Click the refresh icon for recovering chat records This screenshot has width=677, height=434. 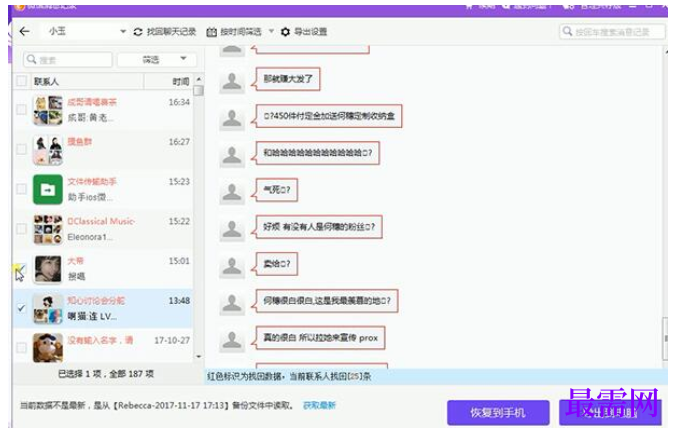(138, 32)
